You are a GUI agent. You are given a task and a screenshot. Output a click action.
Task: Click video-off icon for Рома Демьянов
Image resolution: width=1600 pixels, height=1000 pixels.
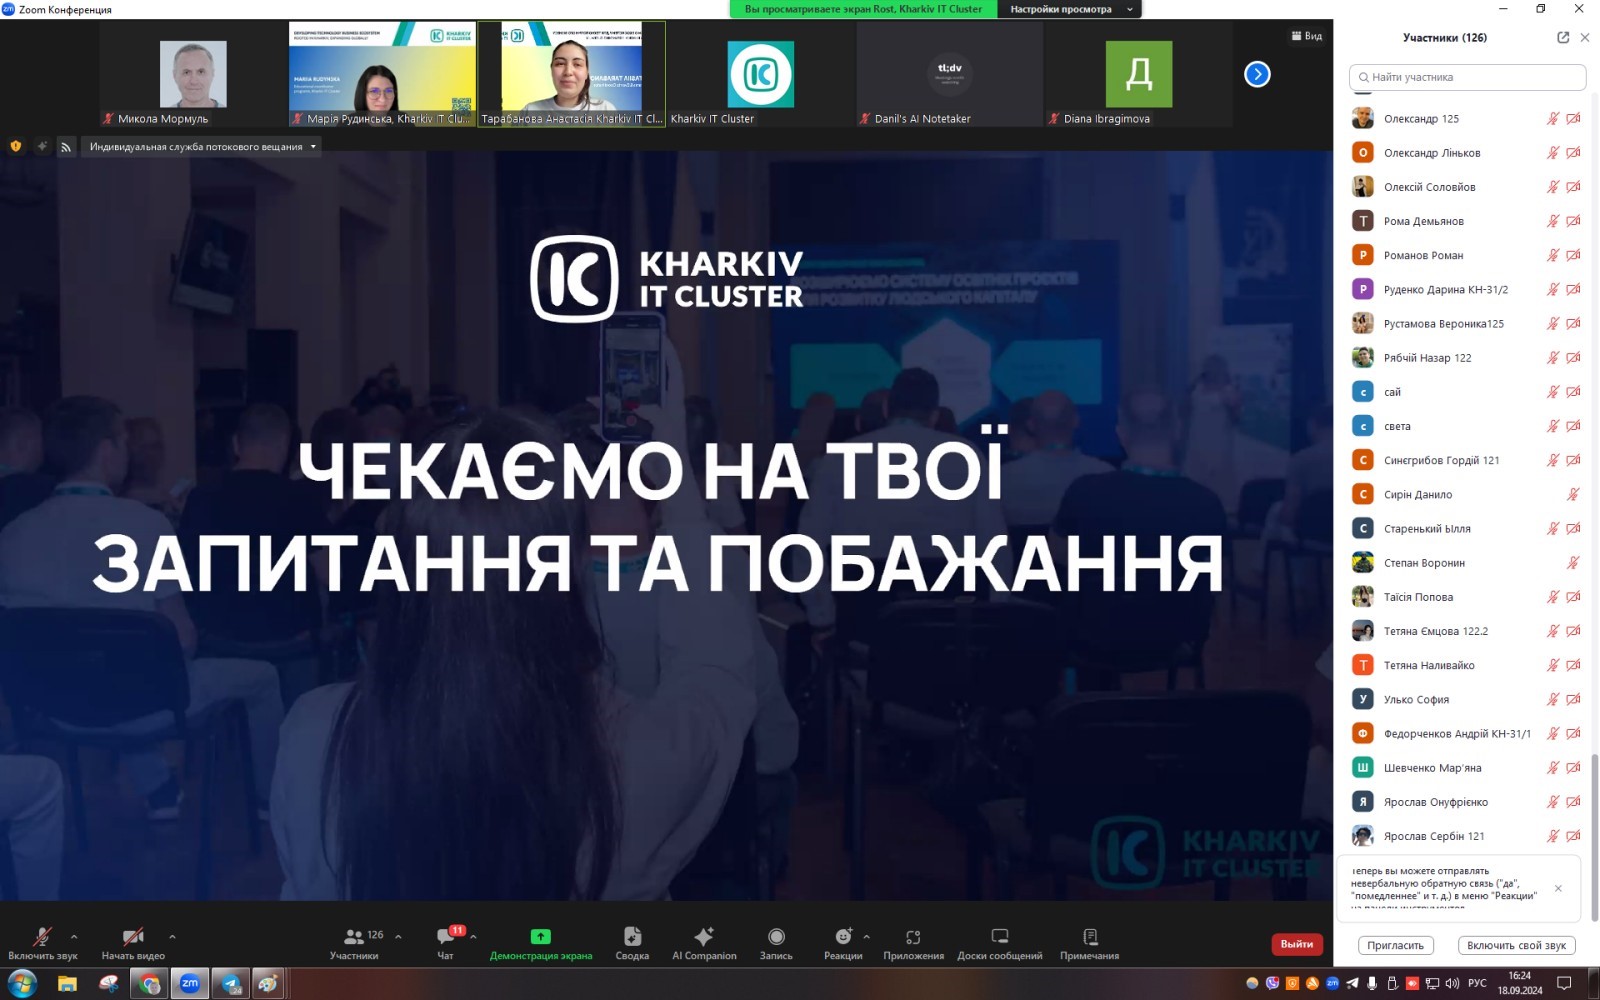click(x=1573, y=221)
